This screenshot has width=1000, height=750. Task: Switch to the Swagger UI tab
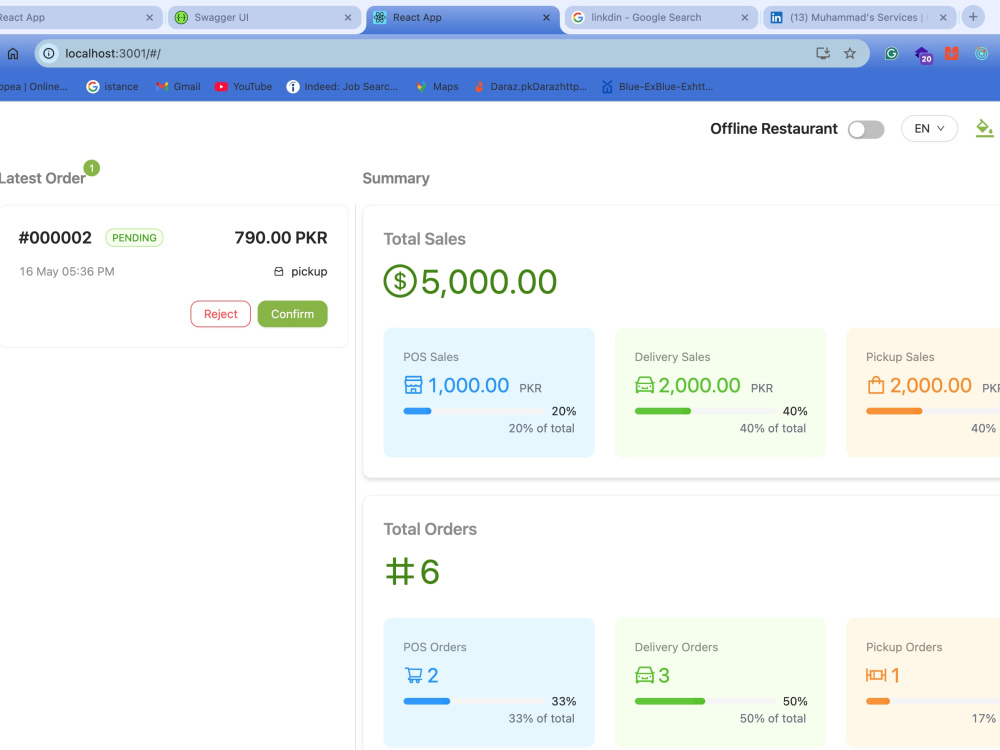click(262, 18)
